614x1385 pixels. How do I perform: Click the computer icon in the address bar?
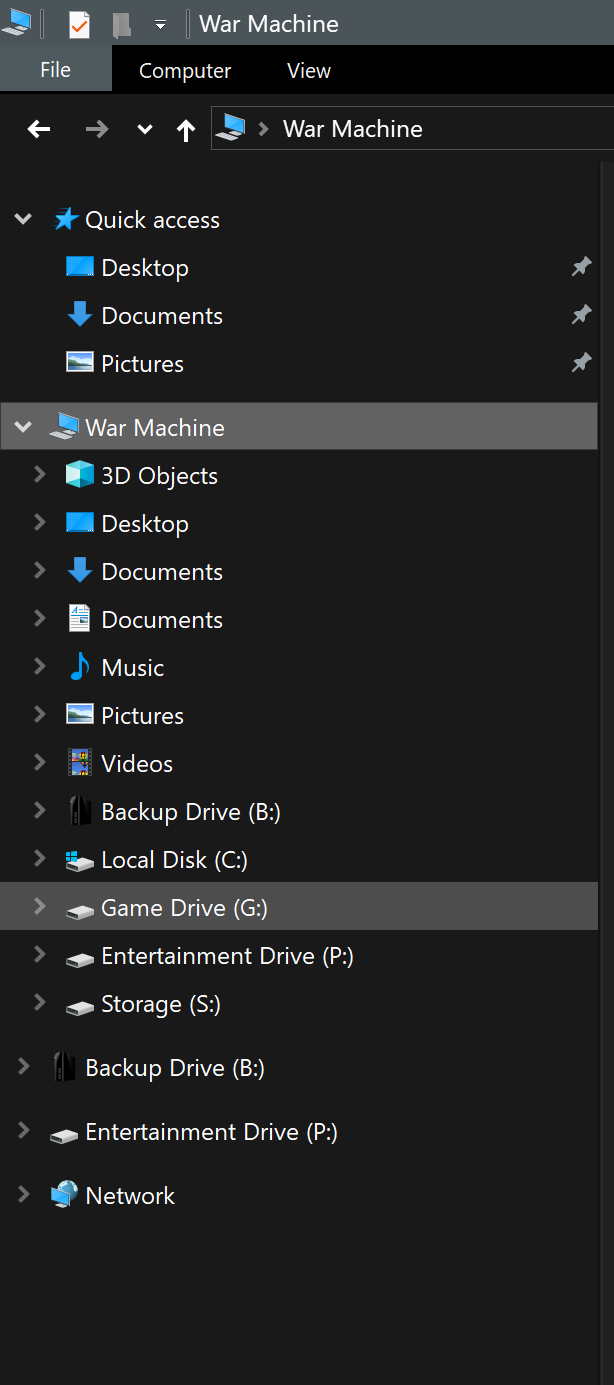click(231, 128)
